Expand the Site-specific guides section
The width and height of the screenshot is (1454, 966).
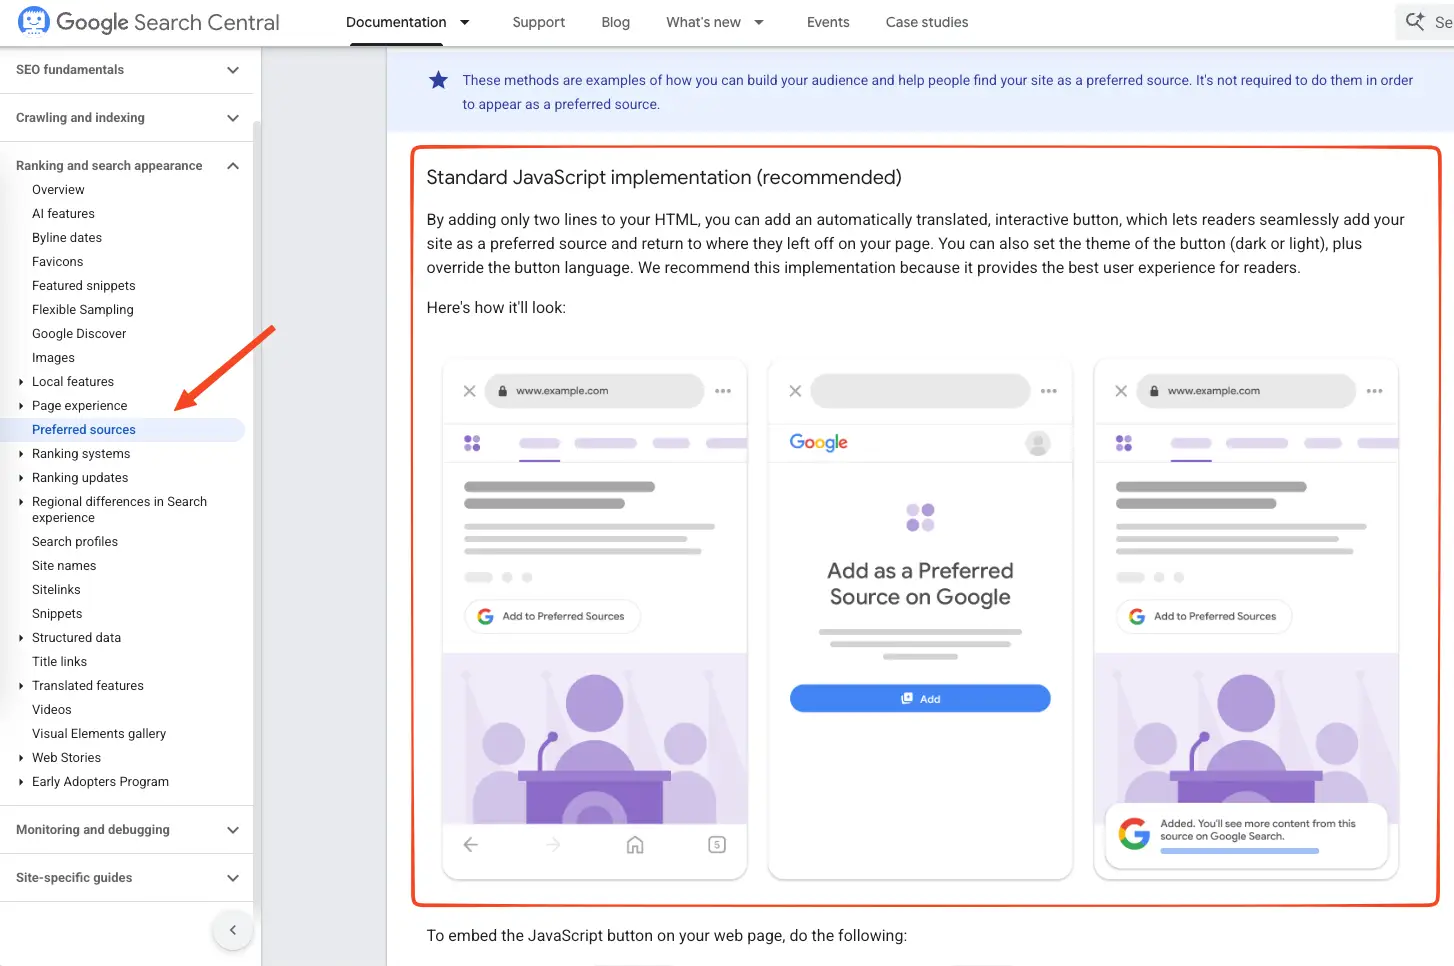point(233,878)
